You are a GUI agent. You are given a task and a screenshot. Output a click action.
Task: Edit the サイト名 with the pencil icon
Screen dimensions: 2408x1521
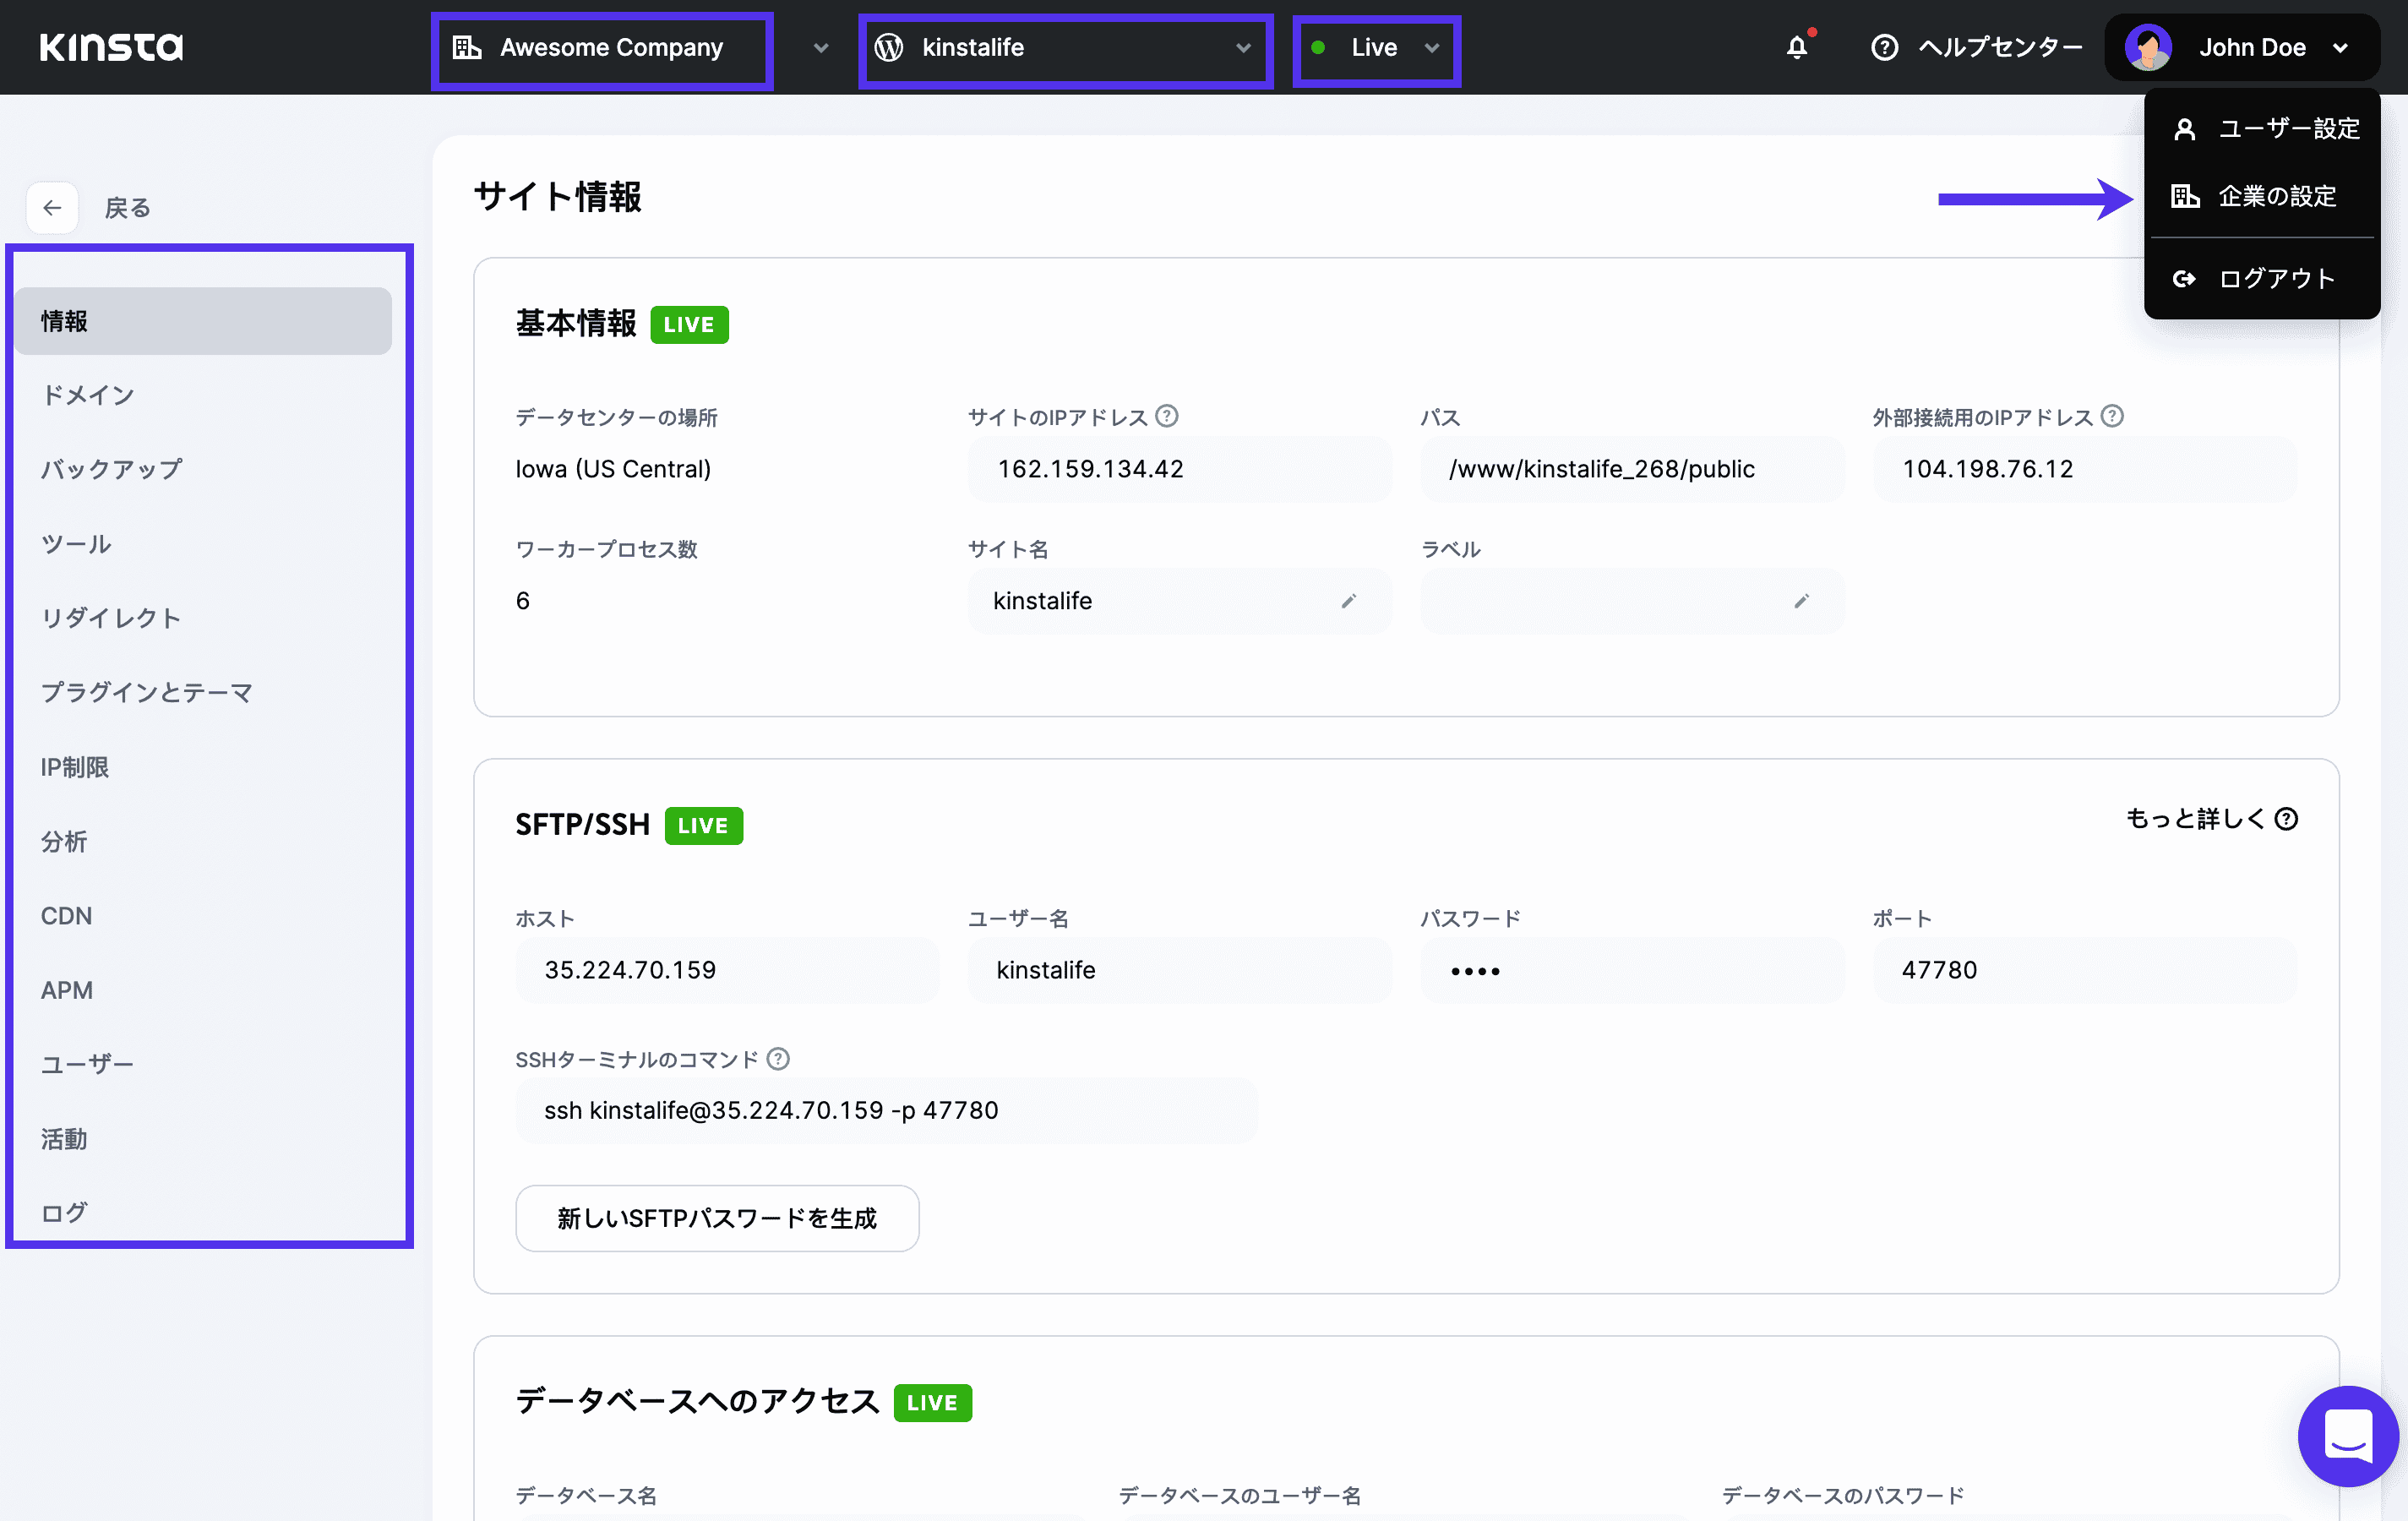[x=1349, y=601]
